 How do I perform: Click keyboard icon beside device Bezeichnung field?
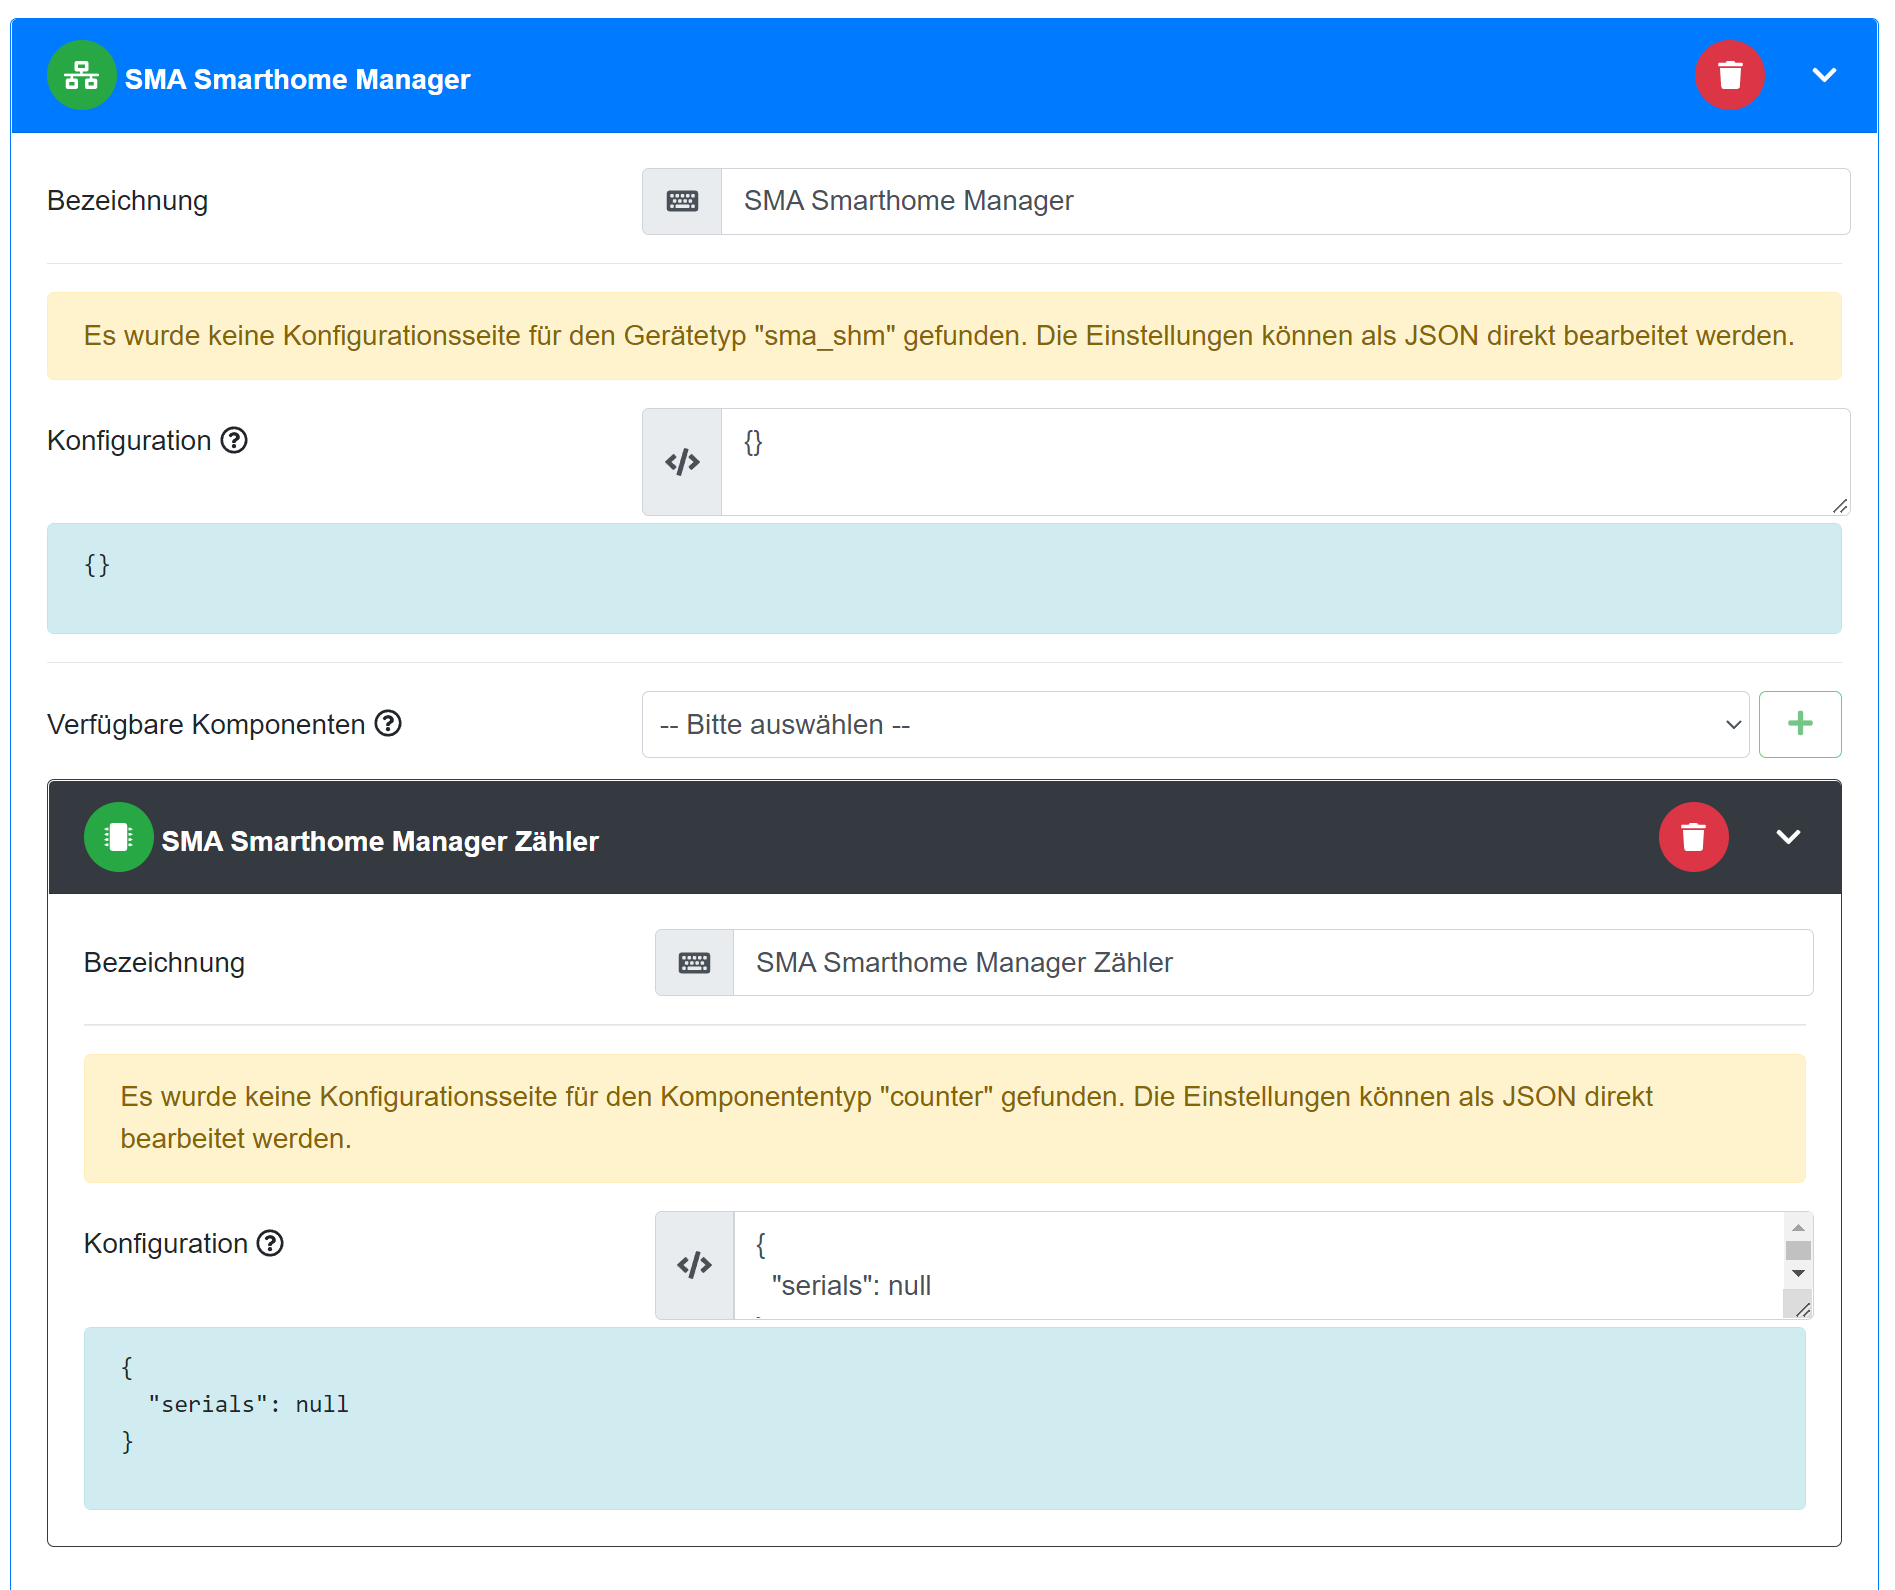click(682, 202)
